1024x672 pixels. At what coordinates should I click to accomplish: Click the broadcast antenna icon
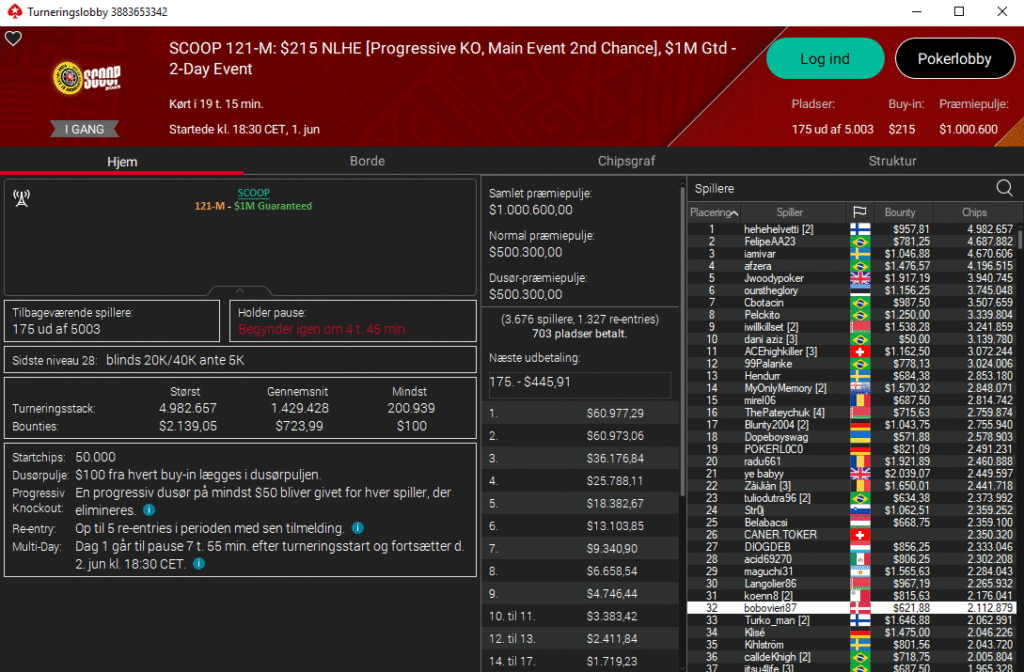[x=22, y=199]
